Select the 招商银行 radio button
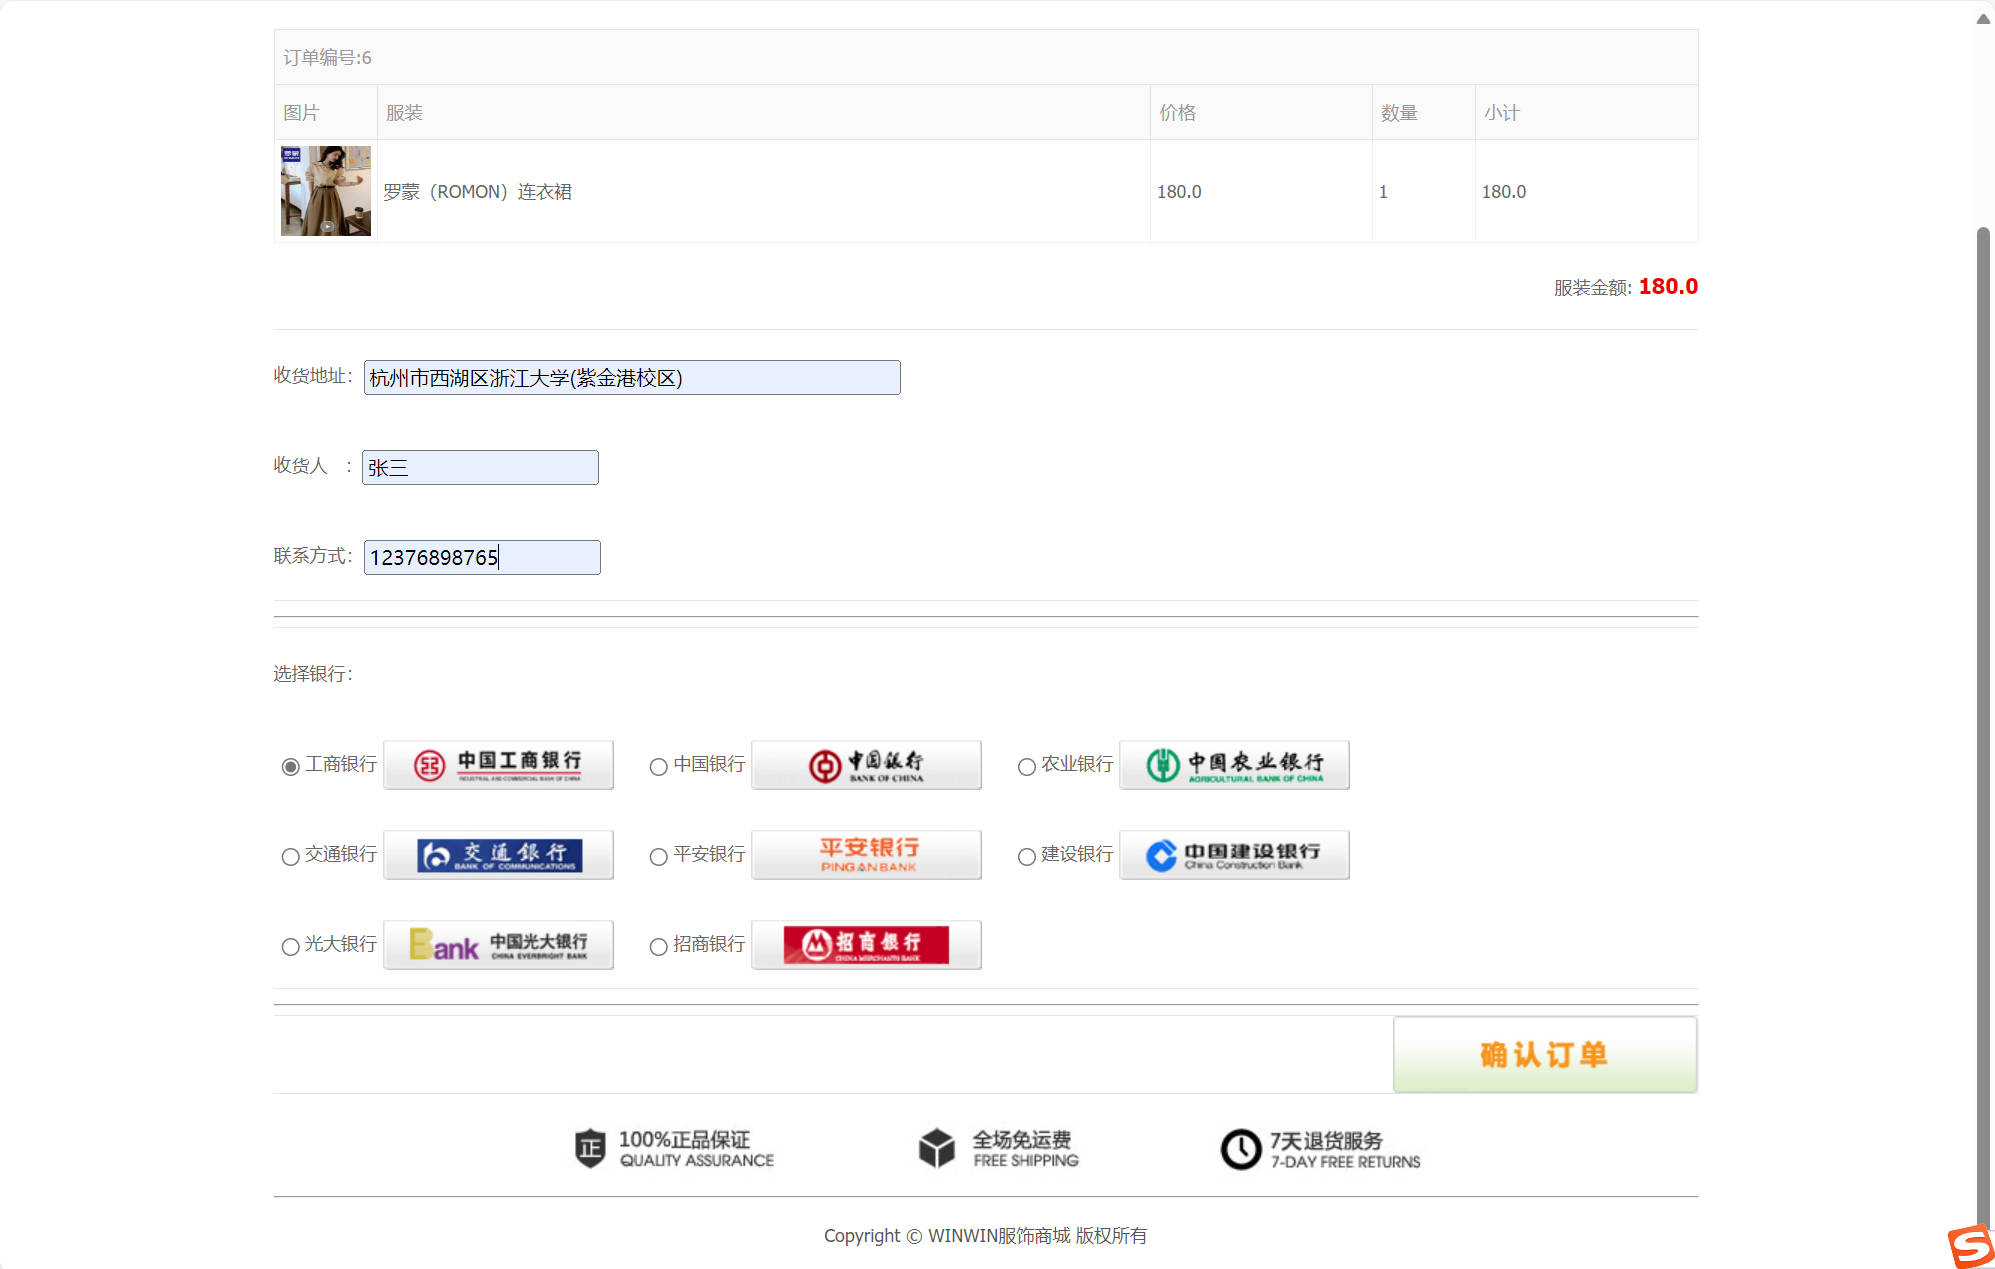This screenshot has width=1995, height=1269. click(658, 946)
